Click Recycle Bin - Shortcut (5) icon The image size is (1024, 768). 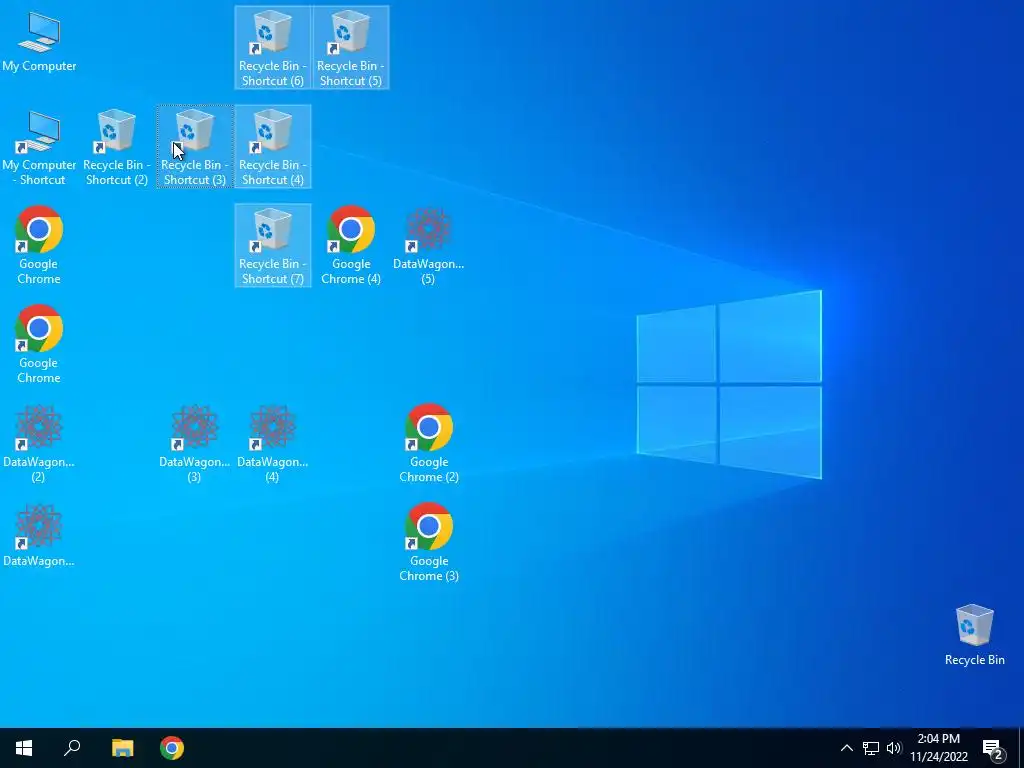(351, 47)
